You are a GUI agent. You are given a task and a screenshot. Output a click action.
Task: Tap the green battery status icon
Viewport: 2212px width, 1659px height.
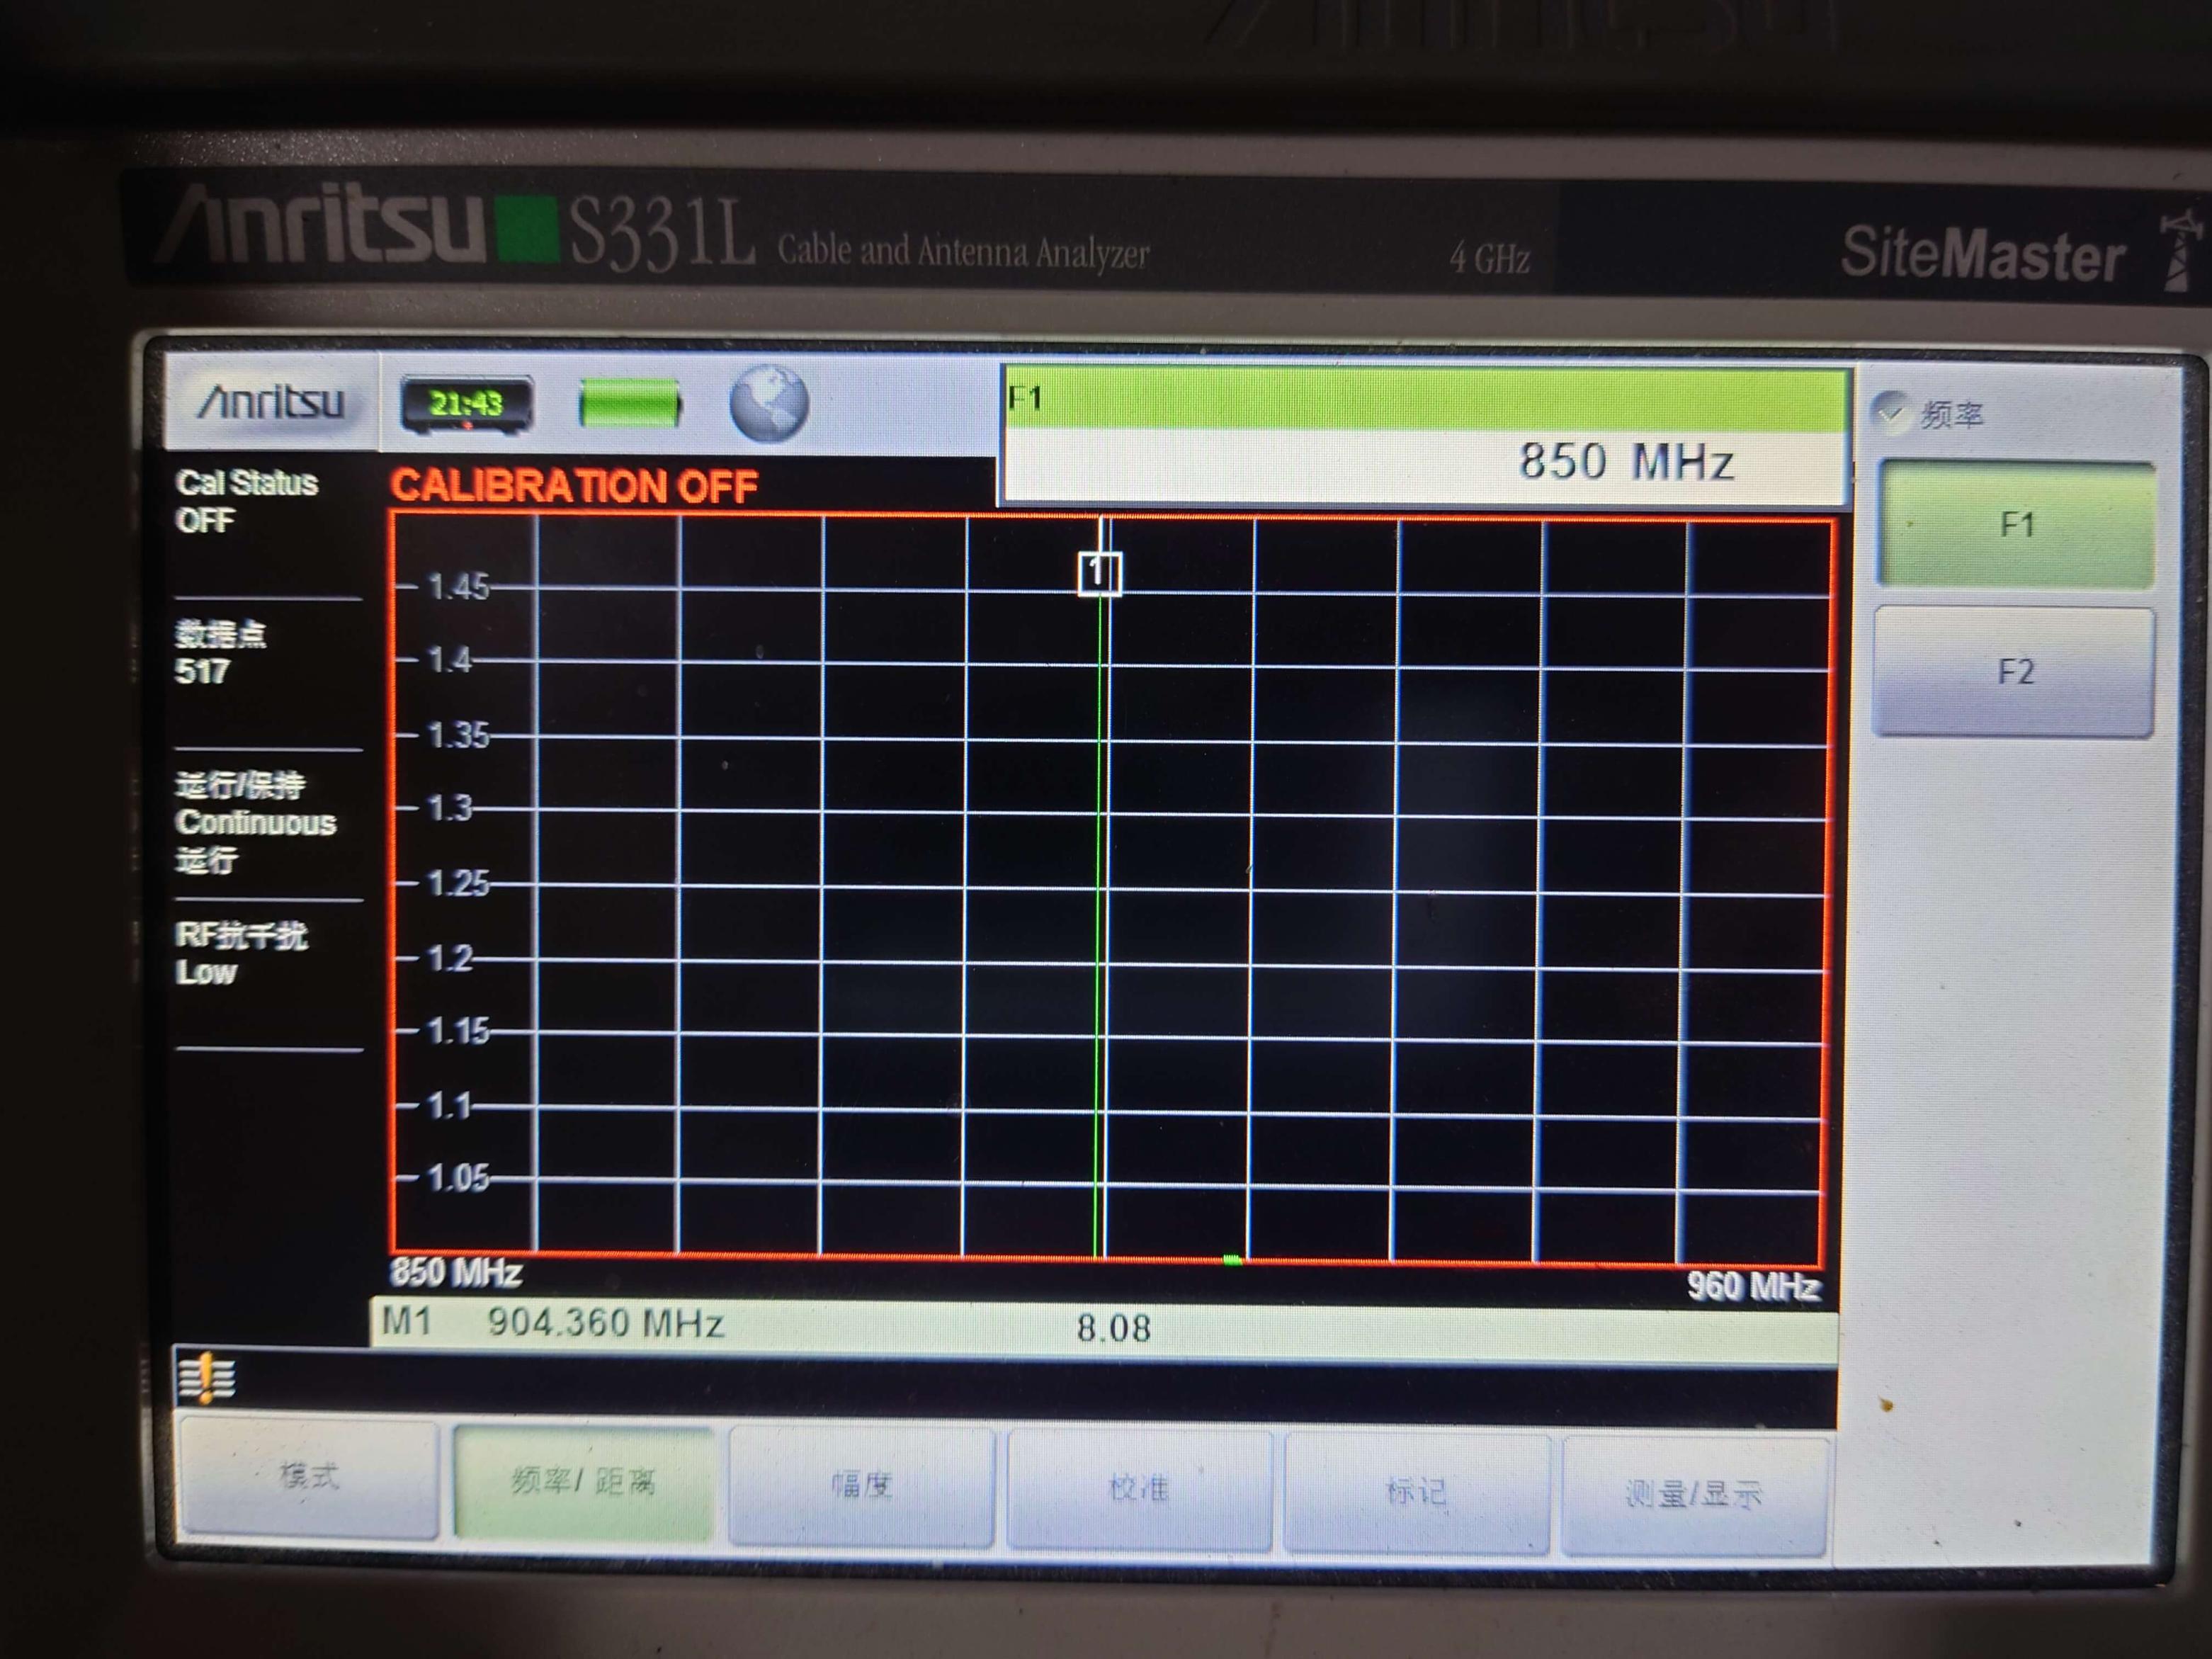[x=630, y=405]
